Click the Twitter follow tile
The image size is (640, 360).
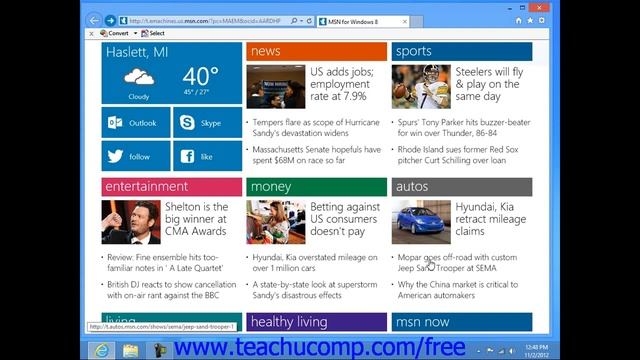click(136, 156)
